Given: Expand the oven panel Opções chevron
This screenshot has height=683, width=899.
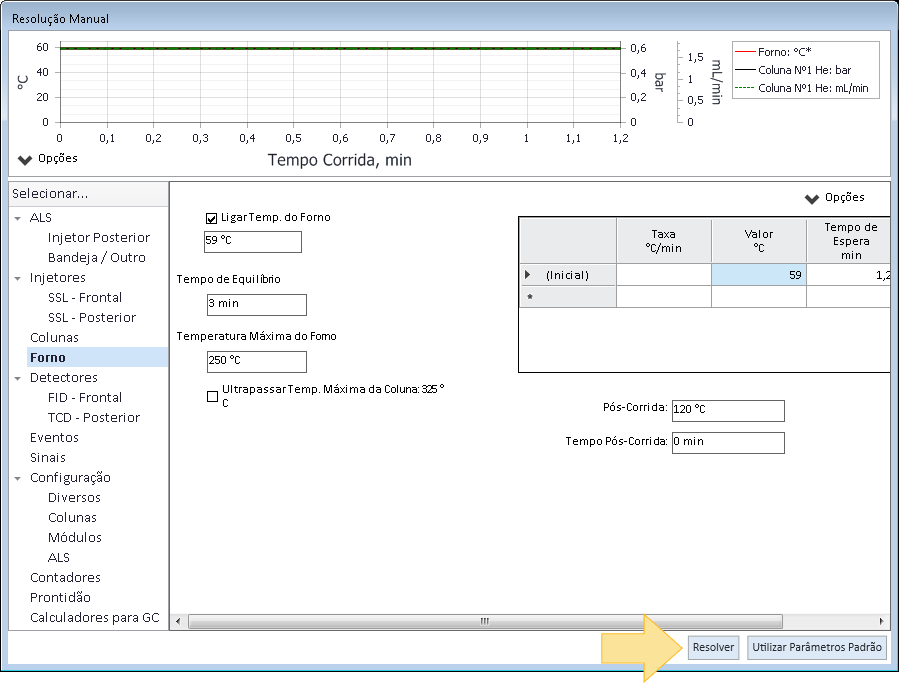Looking at the screenshot, I should (x=811, y=198).
